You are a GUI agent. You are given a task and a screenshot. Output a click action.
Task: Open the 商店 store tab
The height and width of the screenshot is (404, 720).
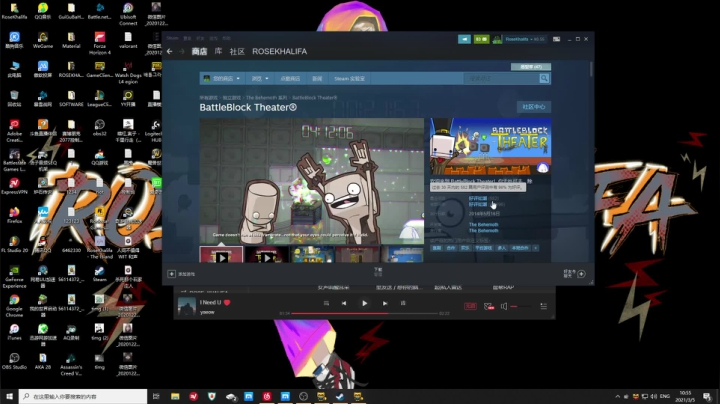199,51
